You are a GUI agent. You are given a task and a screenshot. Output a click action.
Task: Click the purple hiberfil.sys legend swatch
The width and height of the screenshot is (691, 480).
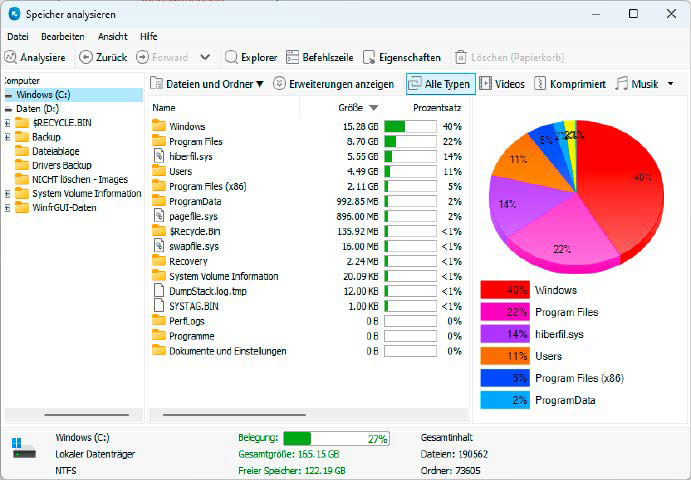[505, 334]
